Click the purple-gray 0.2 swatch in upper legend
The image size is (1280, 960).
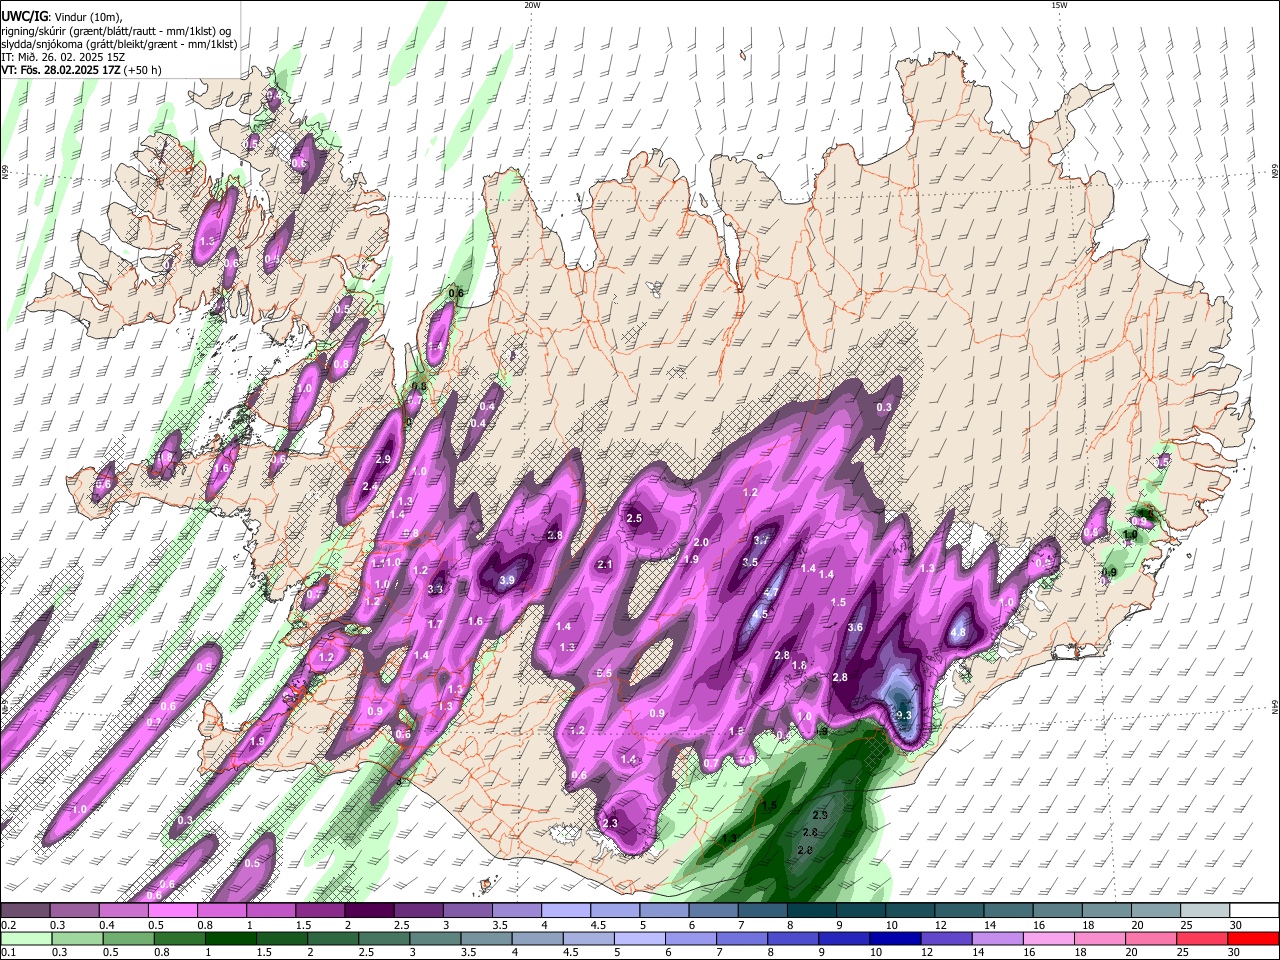[25, 911]
